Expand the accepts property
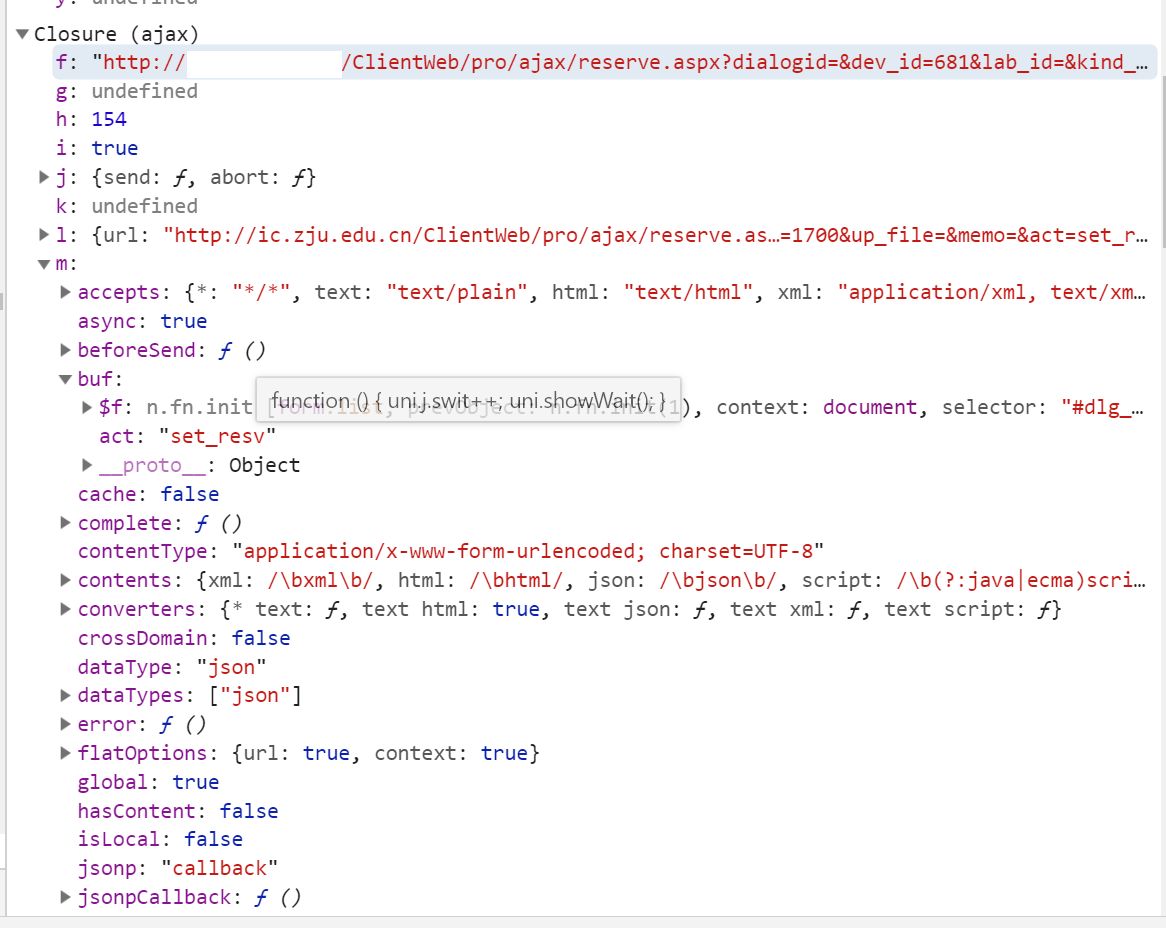Image resolution: width=1166 pixels, height=928 pixels. point(66,292)
